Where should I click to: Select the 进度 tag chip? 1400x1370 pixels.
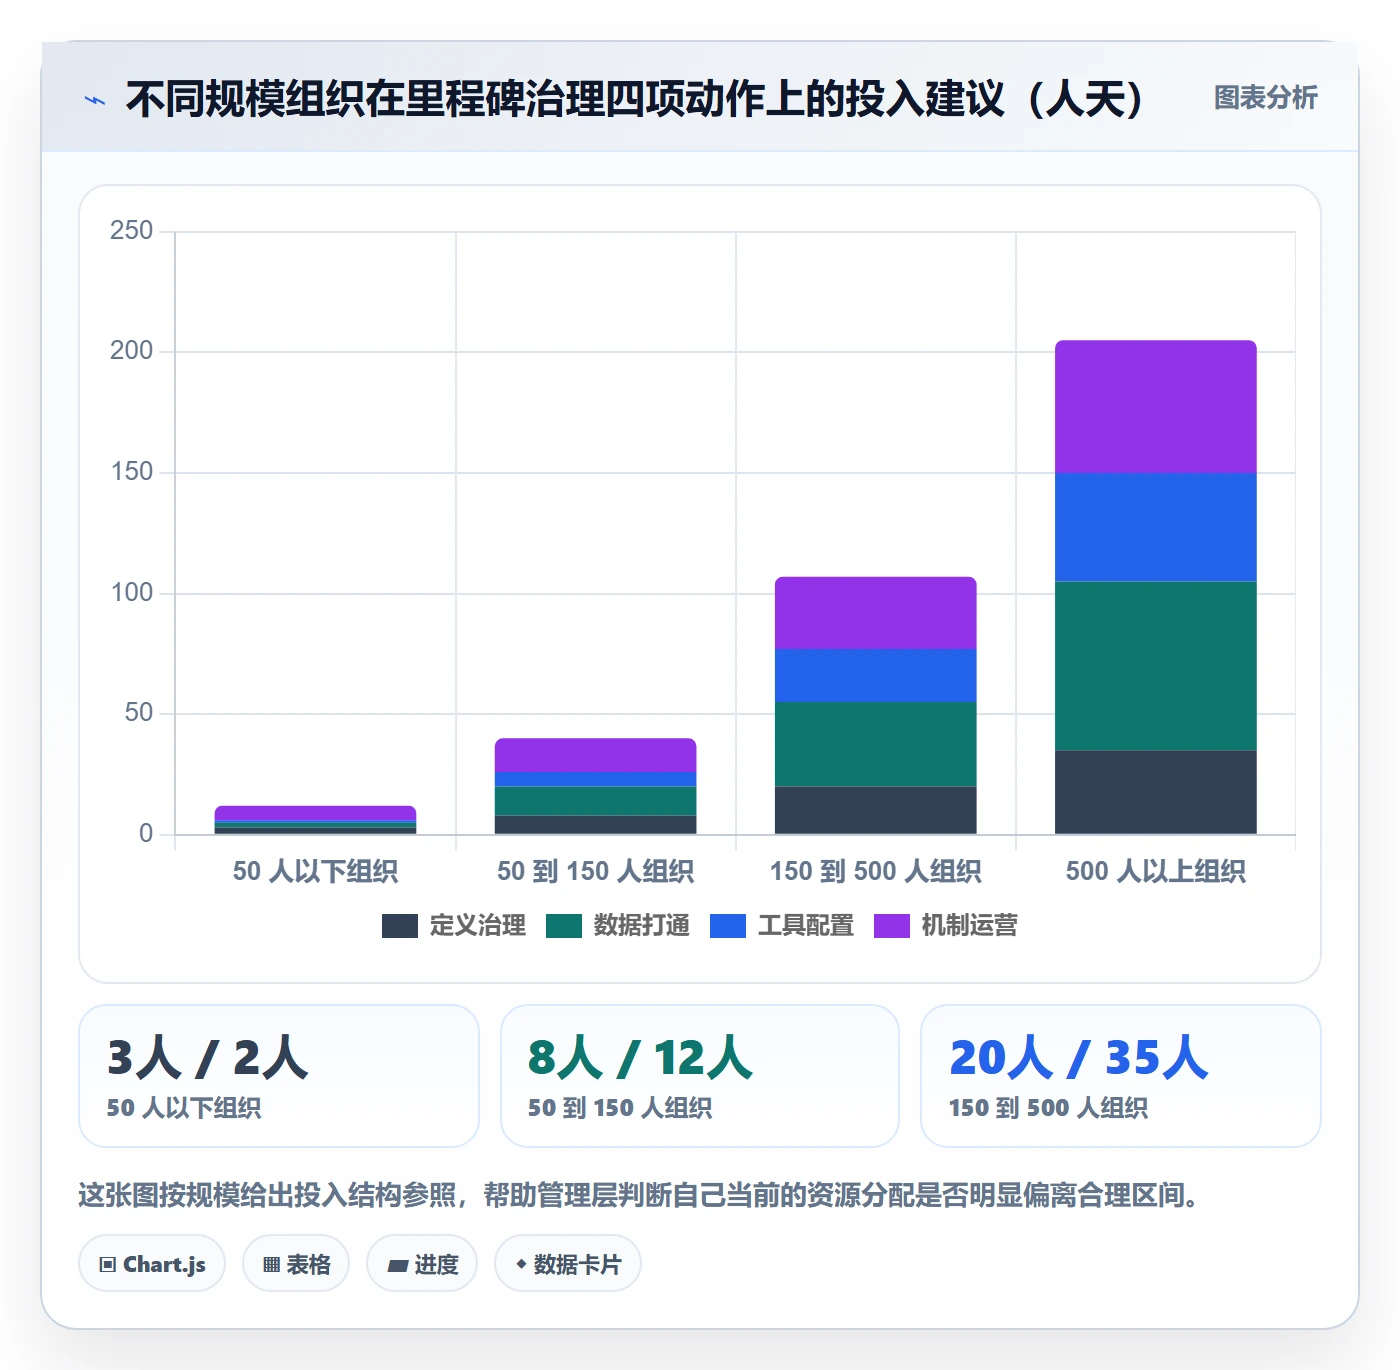tap(422, 1264)
